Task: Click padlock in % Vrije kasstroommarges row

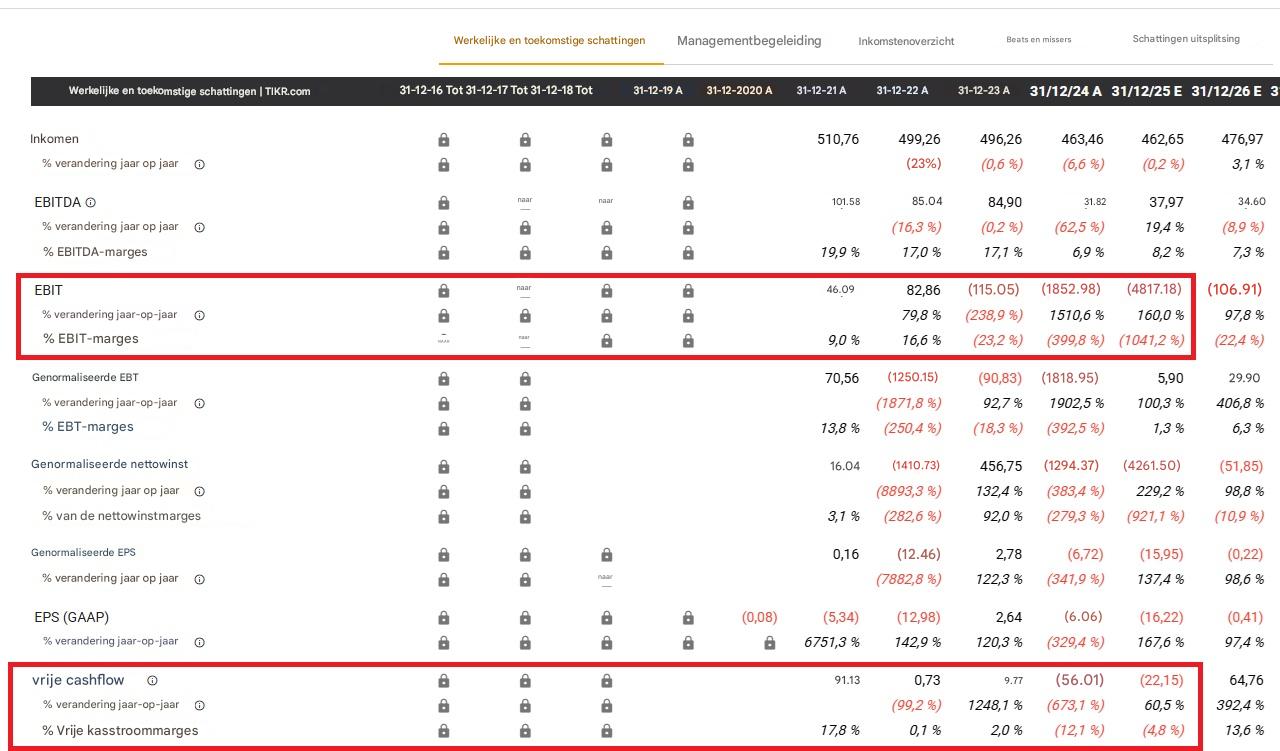Action: pyautogui.click(x=443, y=730)
